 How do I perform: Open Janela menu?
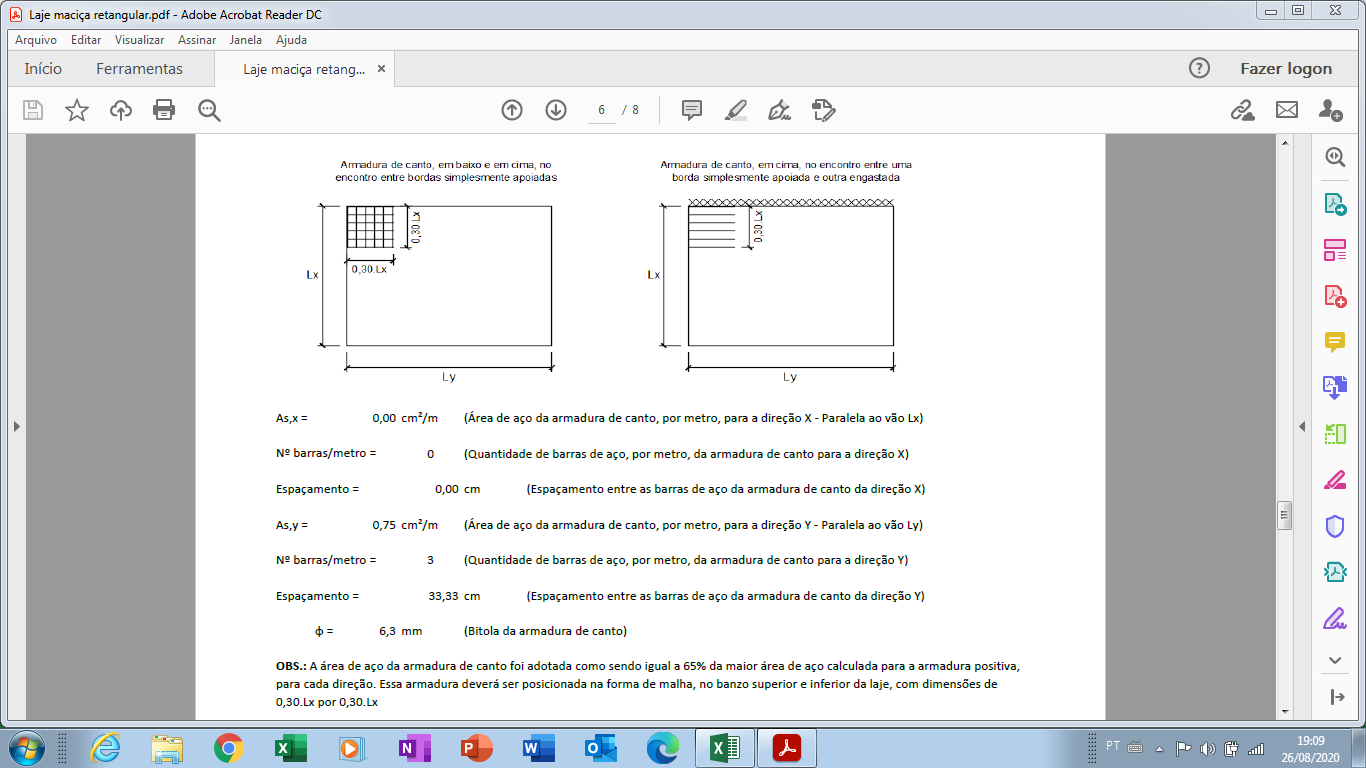pyautogui.click(x=245, y=40)
